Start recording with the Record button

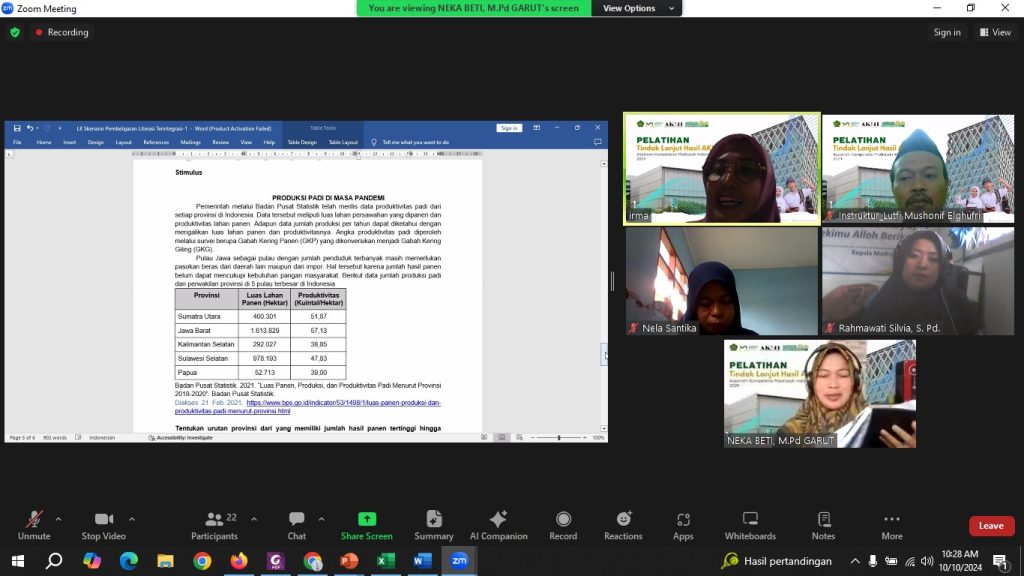tap(563, 523)
